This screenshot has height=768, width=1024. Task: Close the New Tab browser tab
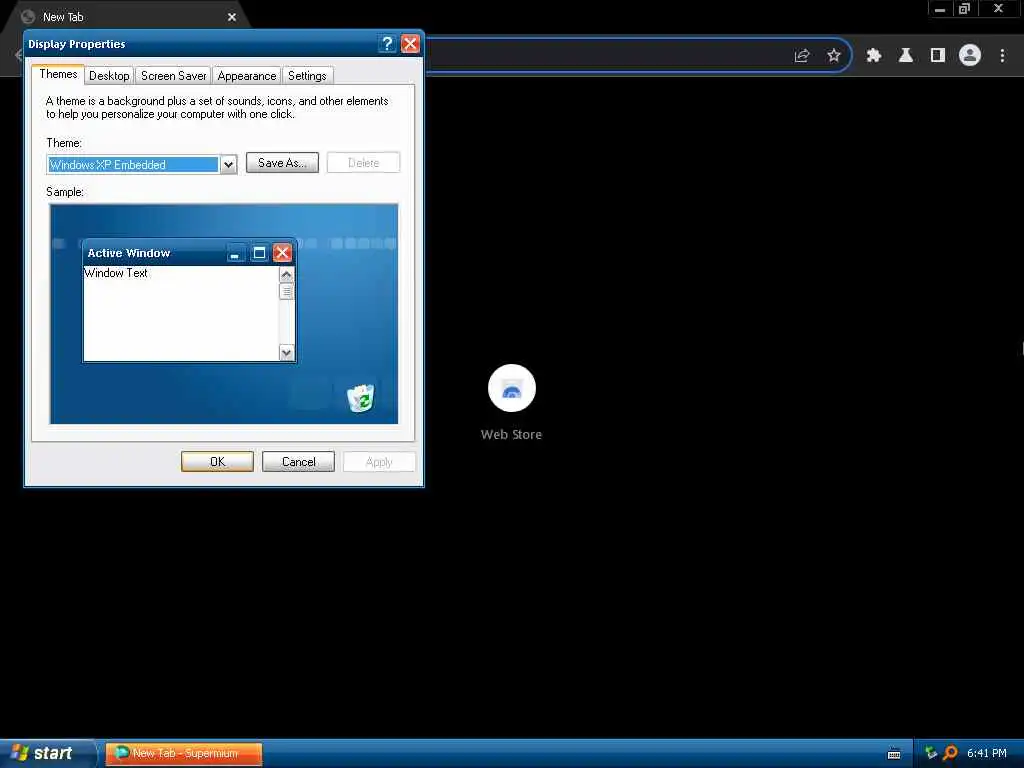click(x=232, y=17)
